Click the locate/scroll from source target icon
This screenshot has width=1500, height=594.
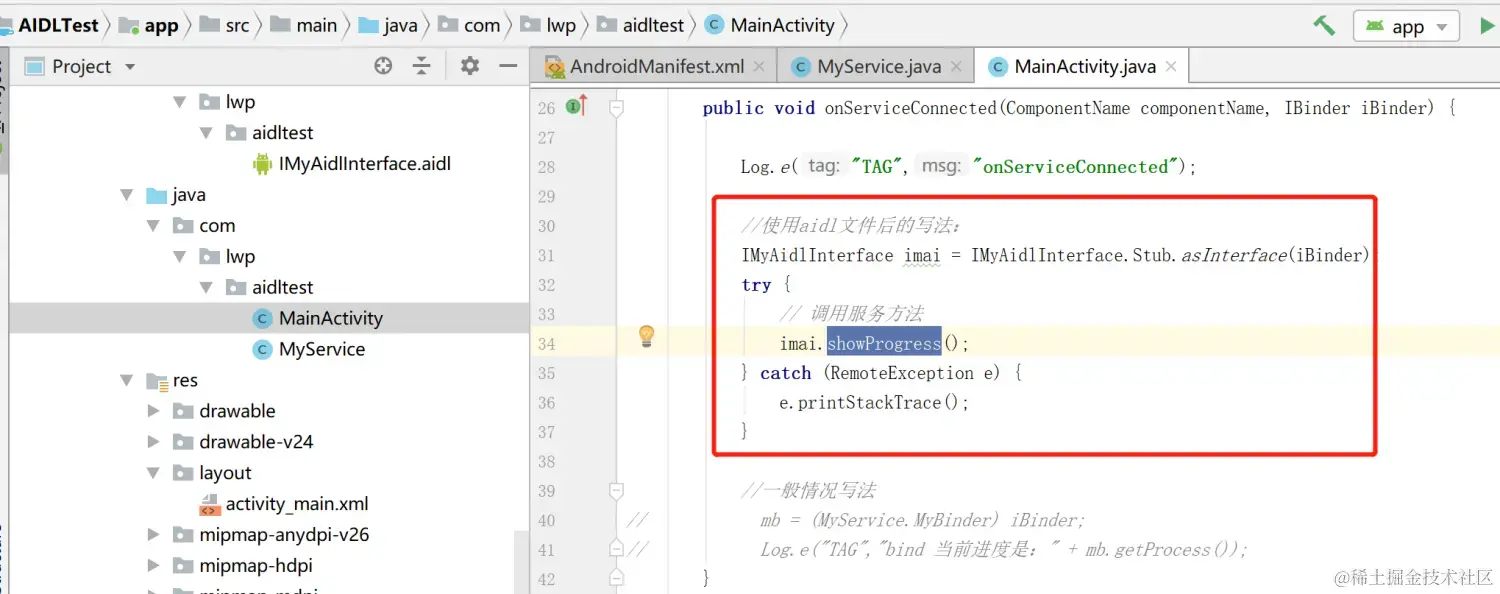coord(383,66)
